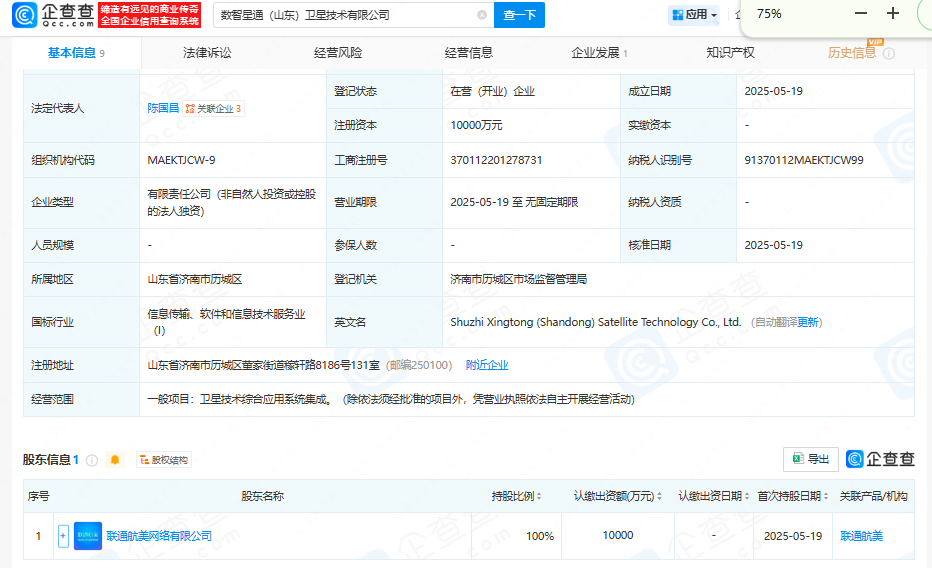Expand shareholder row with plus icon

click(63, 536)
